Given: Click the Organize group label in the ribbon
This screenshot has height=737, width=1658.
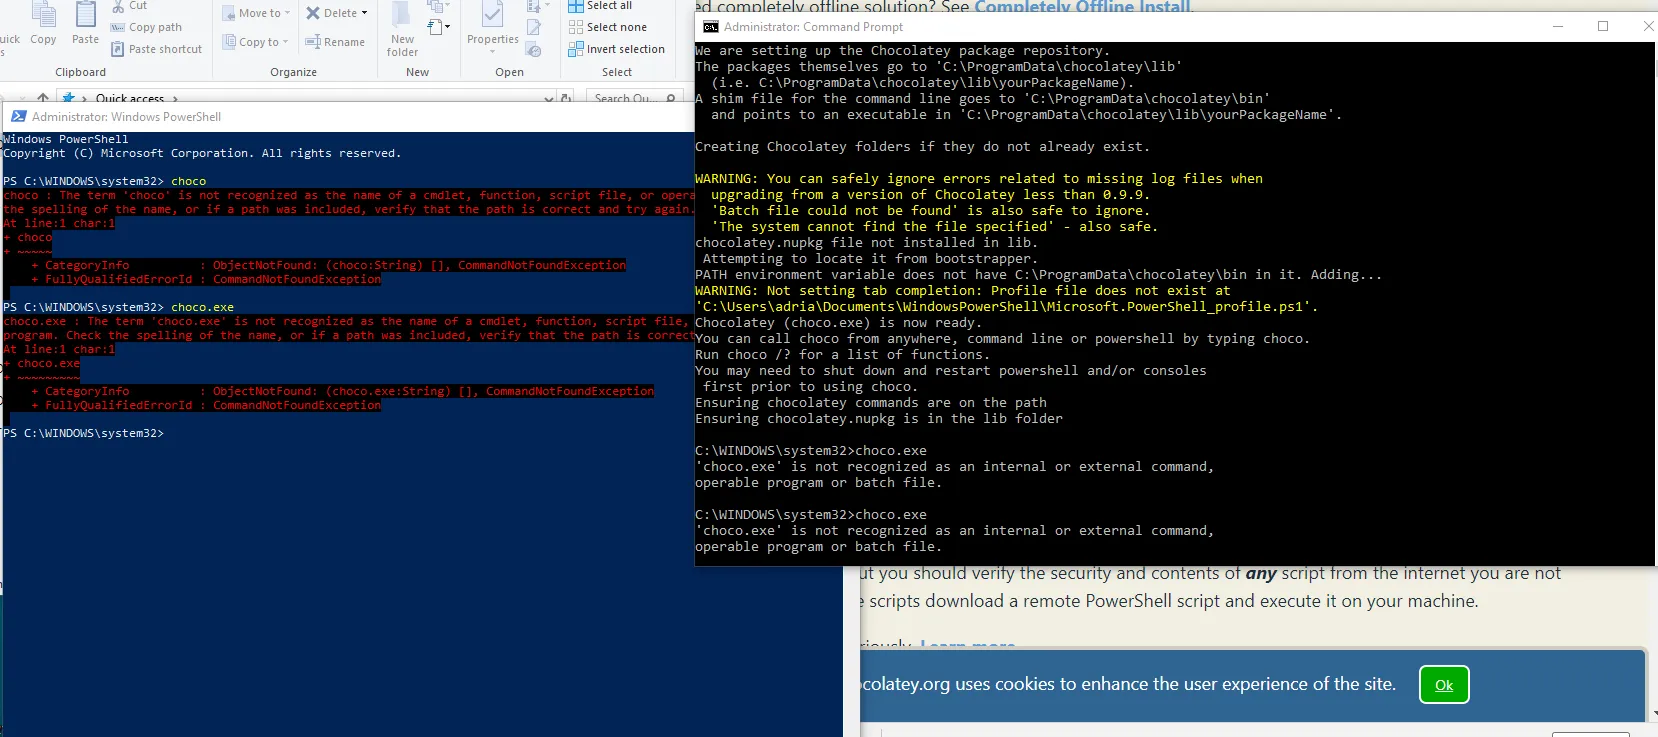Looking at the screenshot, I should [293, 72].
